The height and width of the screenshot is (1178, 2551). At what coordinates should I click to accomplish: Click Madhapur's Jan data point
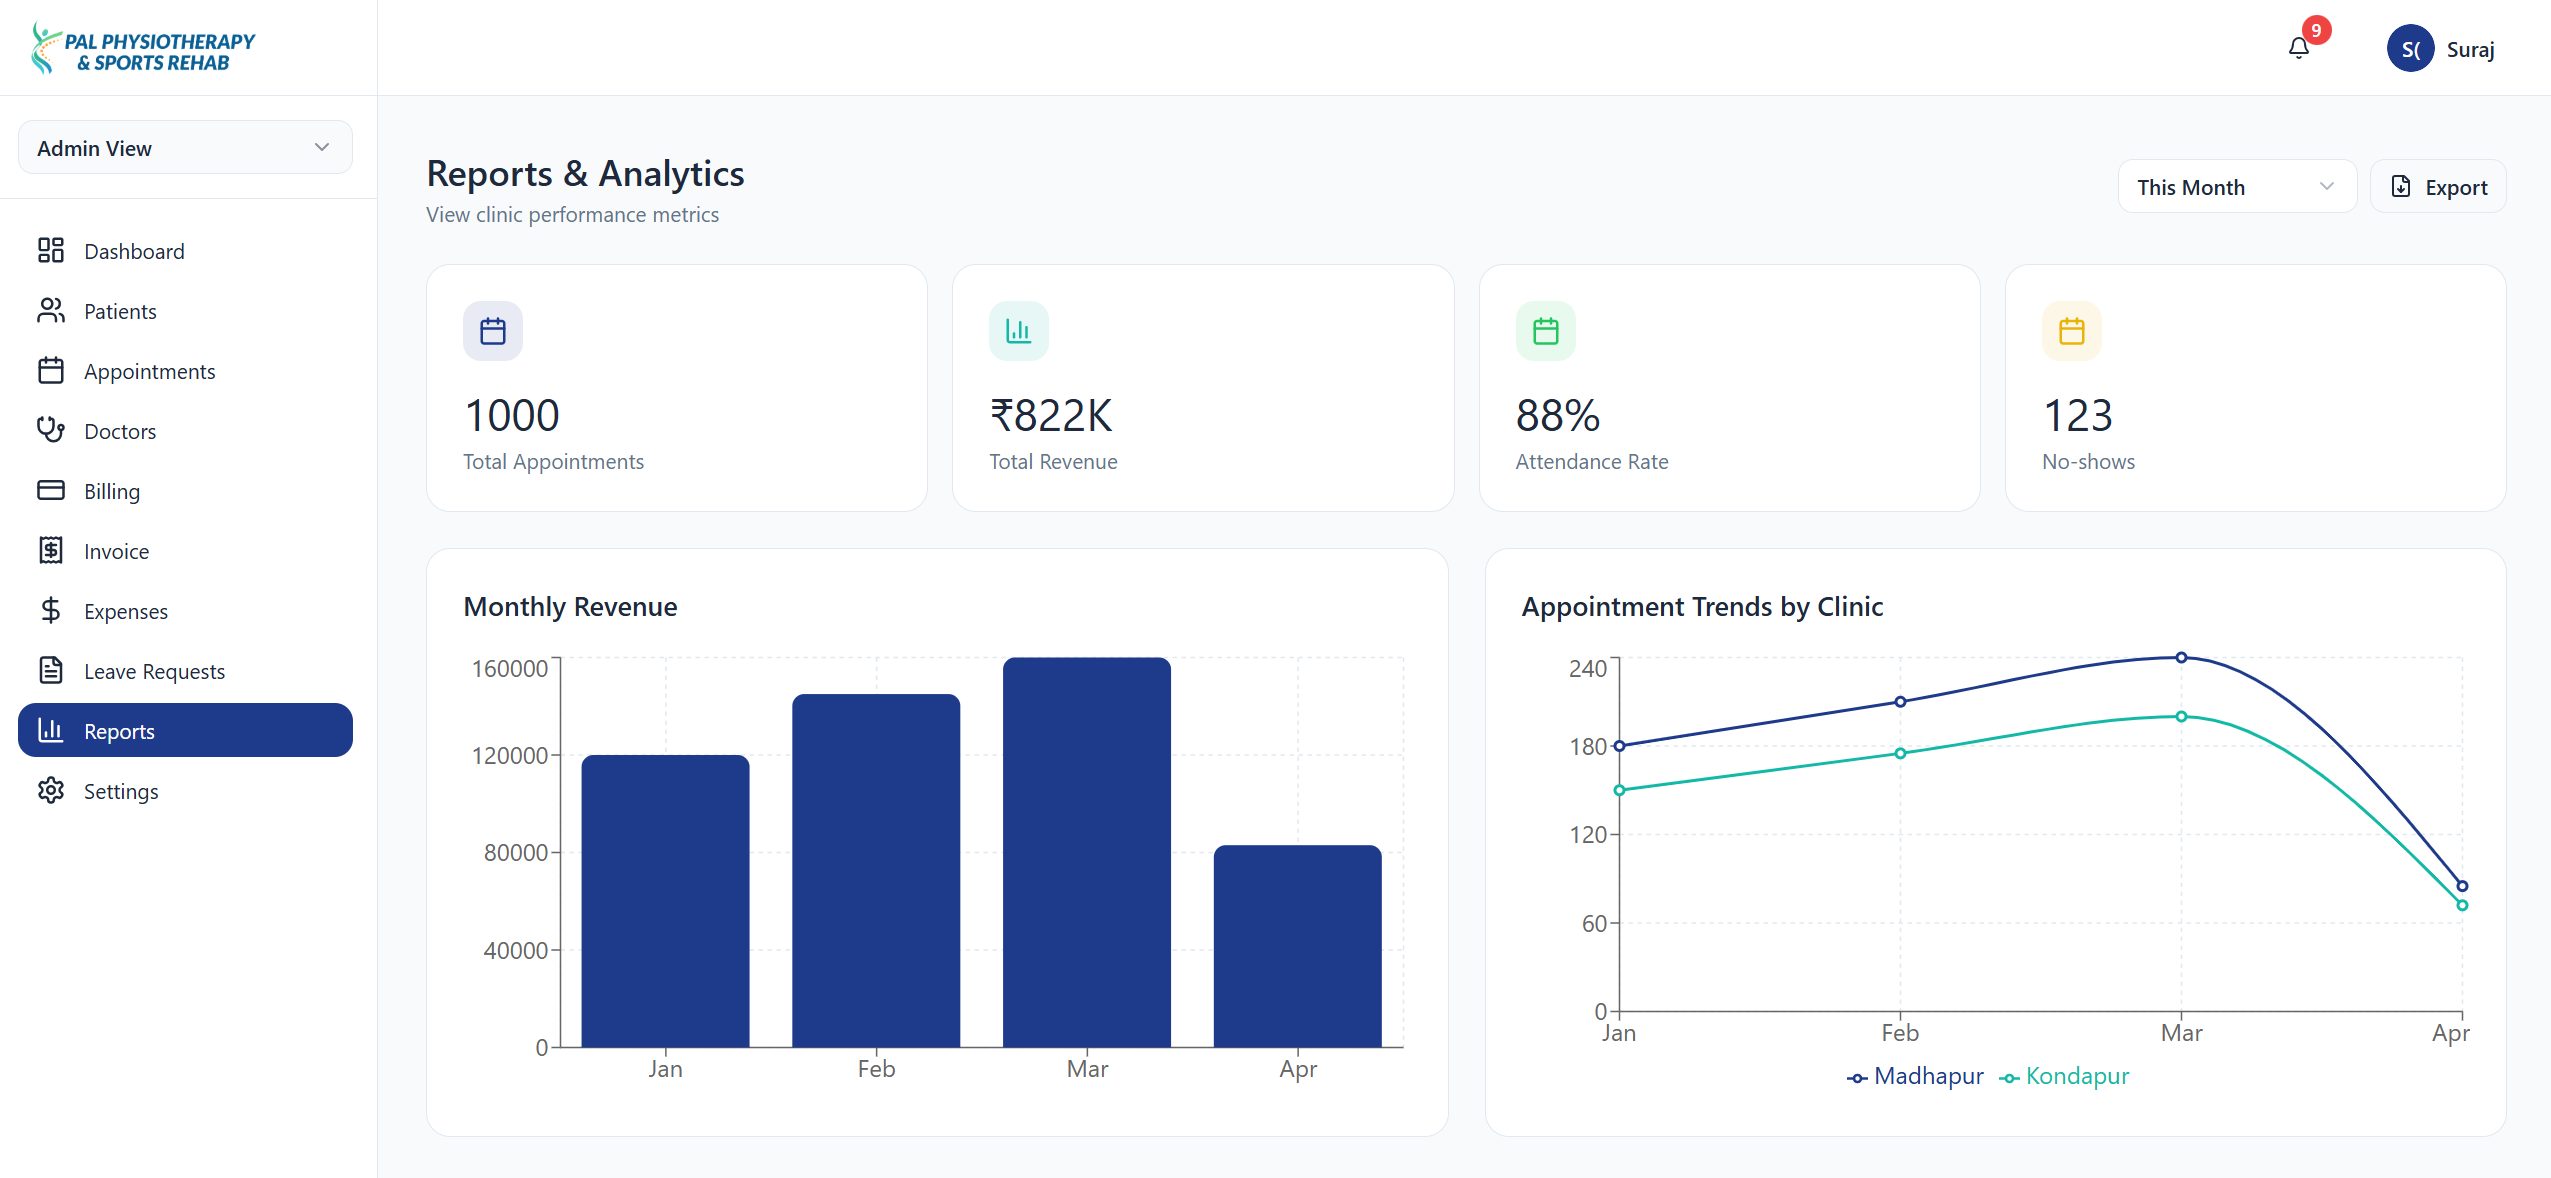pos(1619,746)
